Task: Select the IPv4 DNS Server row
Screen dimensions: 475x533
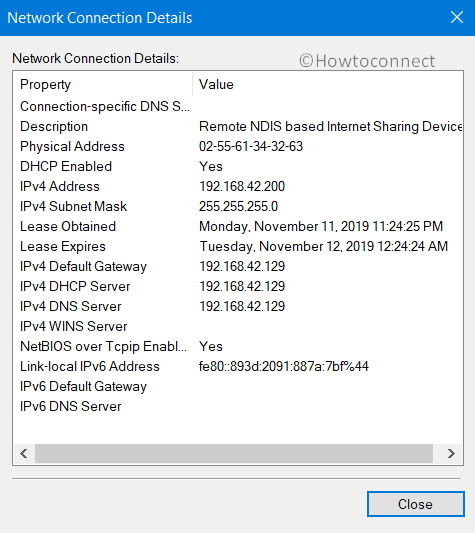Action: [x=238, y=306]
